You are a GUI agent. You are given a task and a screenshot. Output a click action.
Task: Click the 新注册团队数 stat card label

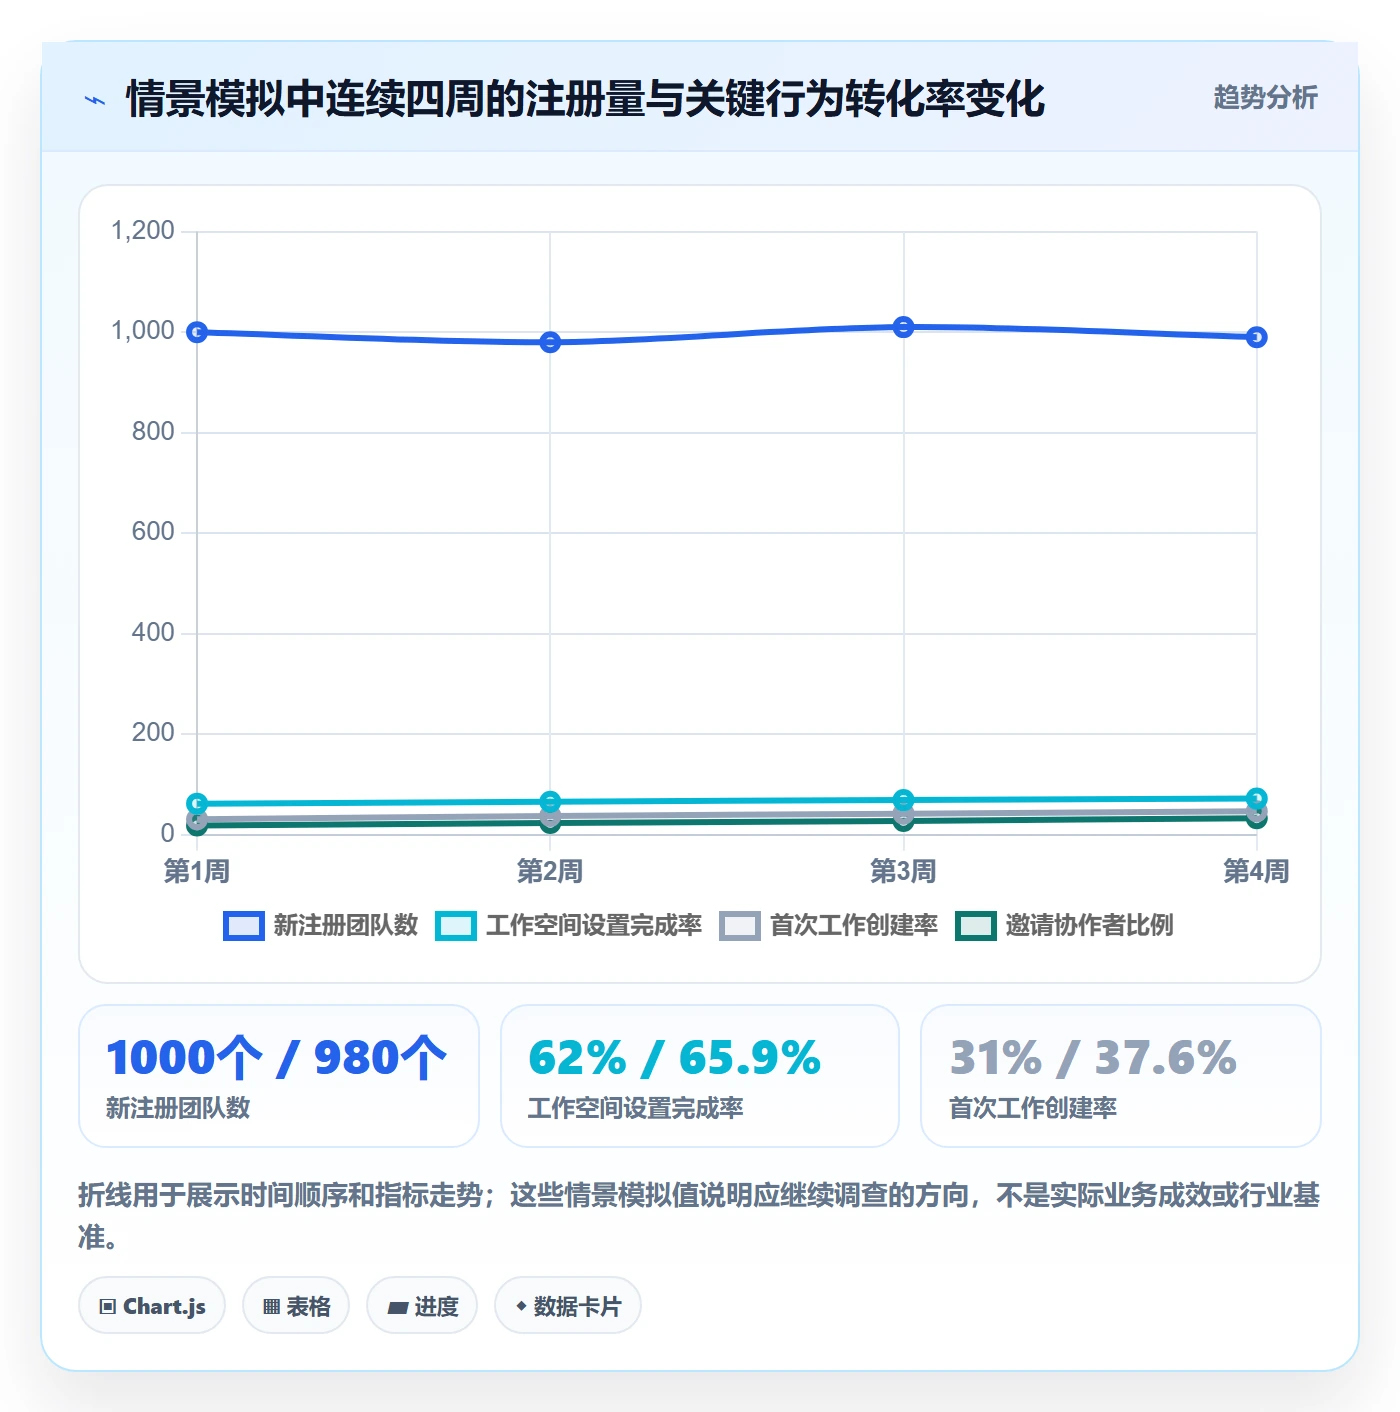[178, 1108]
